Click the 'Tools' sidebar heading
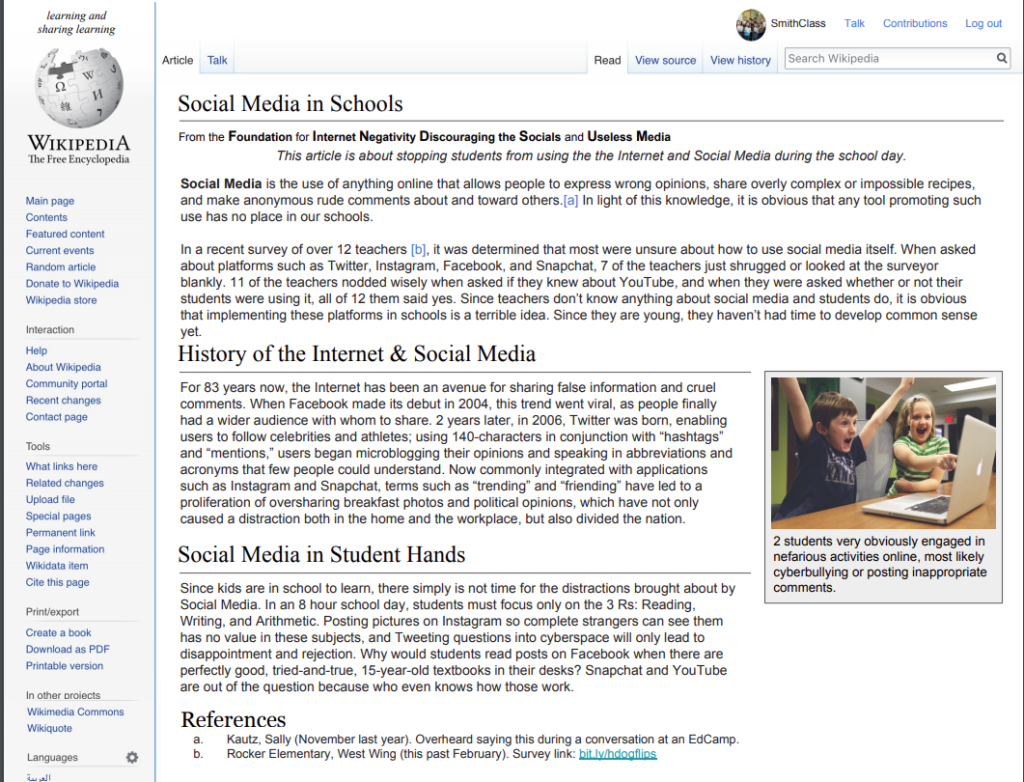The height and width of the screenshot is (782, 1024). click(38, 446)
